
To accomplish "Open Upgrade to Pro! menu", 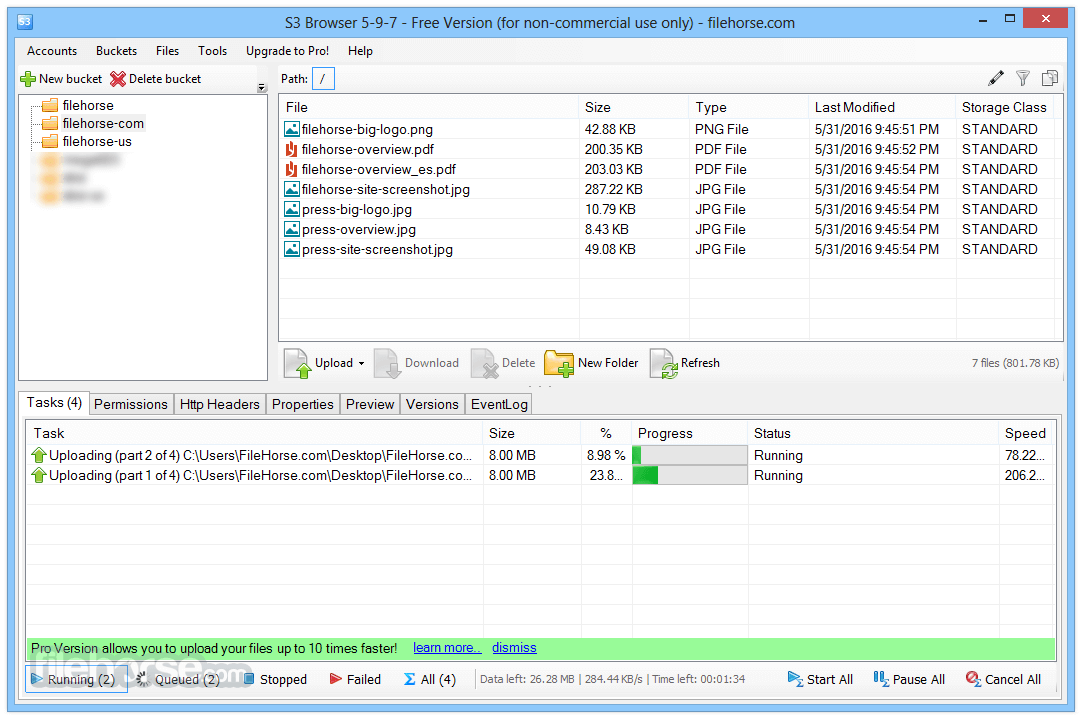I will click(x=287, y=51).
